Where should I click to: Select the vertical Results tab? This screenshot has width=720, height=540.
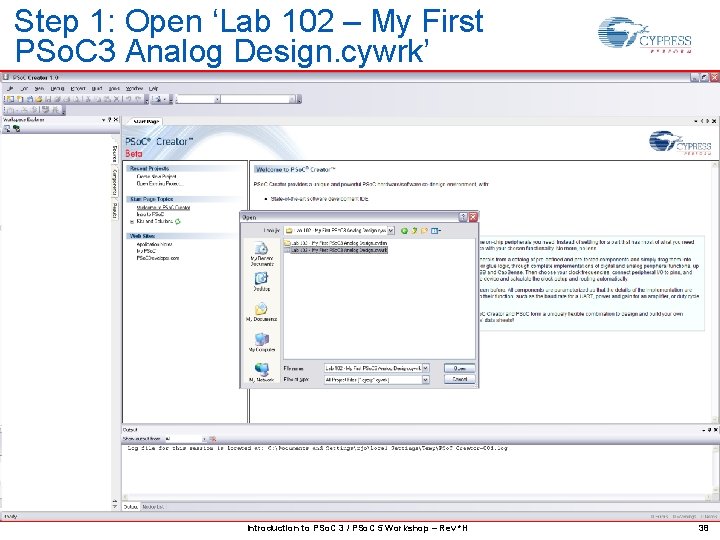pos(115,211)
